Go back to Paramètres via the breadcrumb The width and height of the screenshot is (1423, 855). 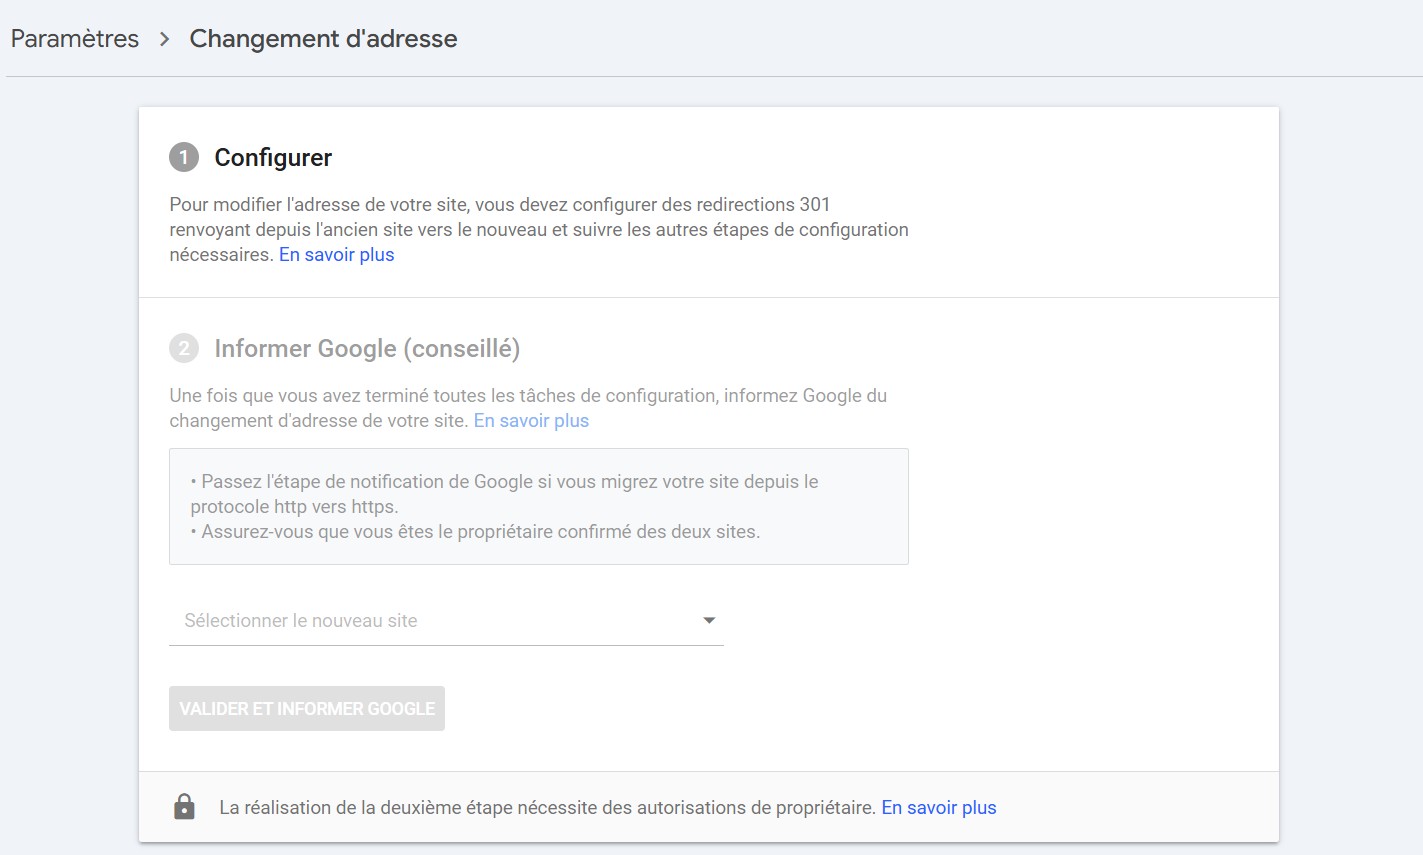tap(75, 39)
